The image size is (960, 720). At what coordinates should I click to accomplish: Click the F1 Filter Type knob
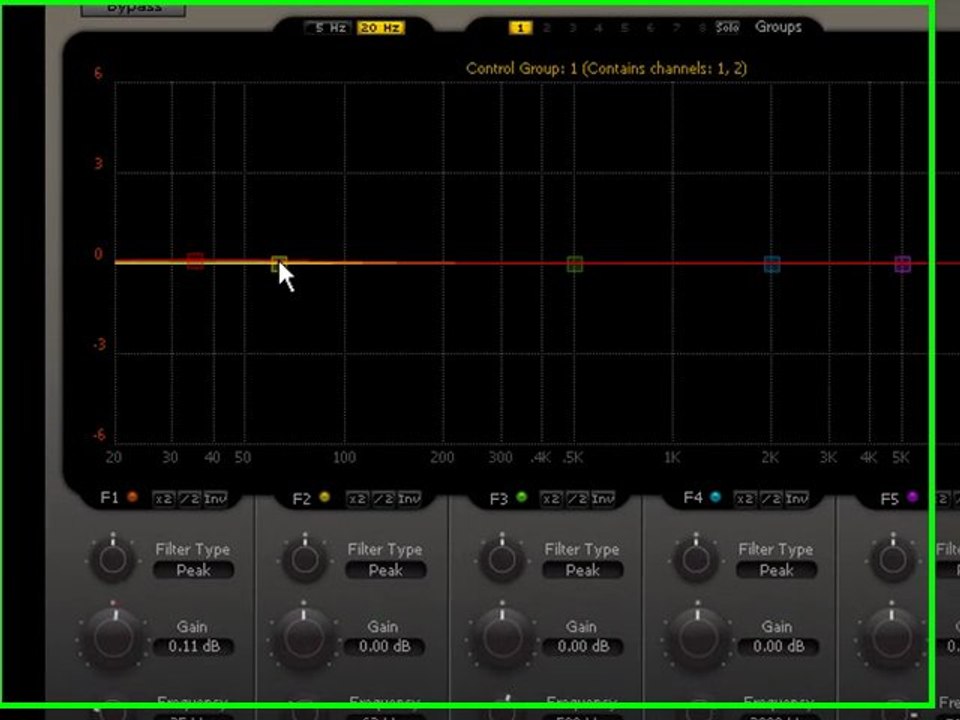(x=113, y=559)
